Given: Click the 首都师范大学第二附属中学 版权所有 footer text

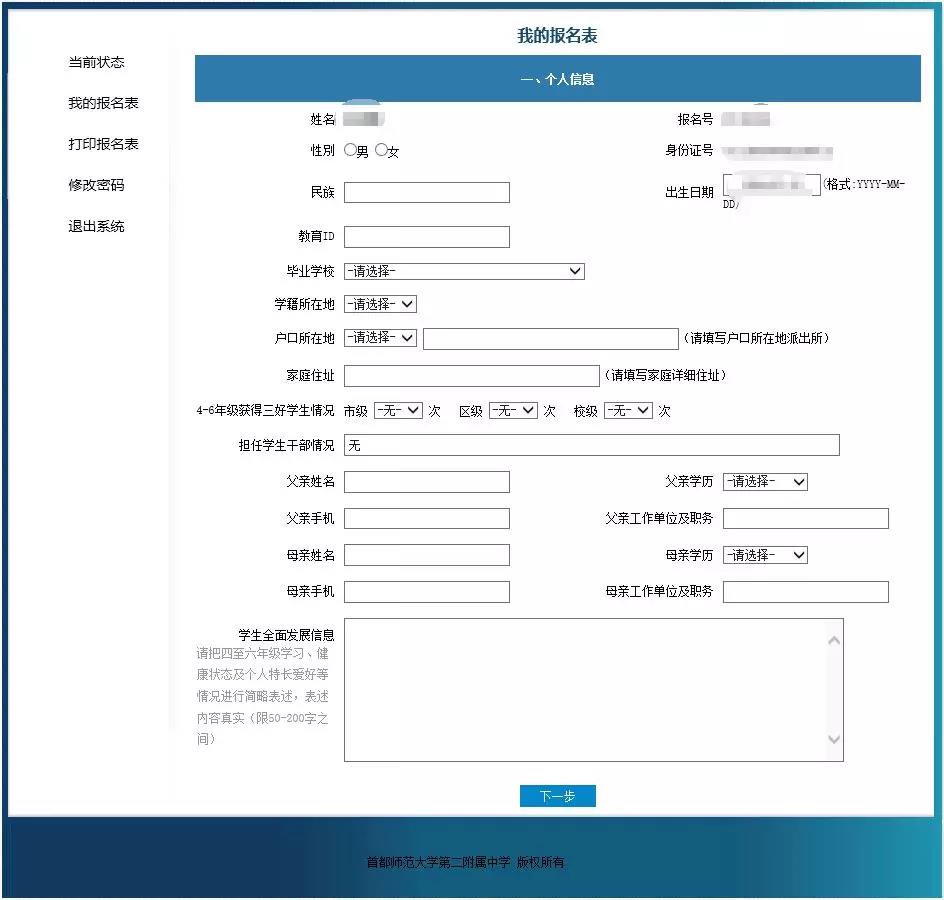Looking at the screenshot, I should (x=465, y=862).
